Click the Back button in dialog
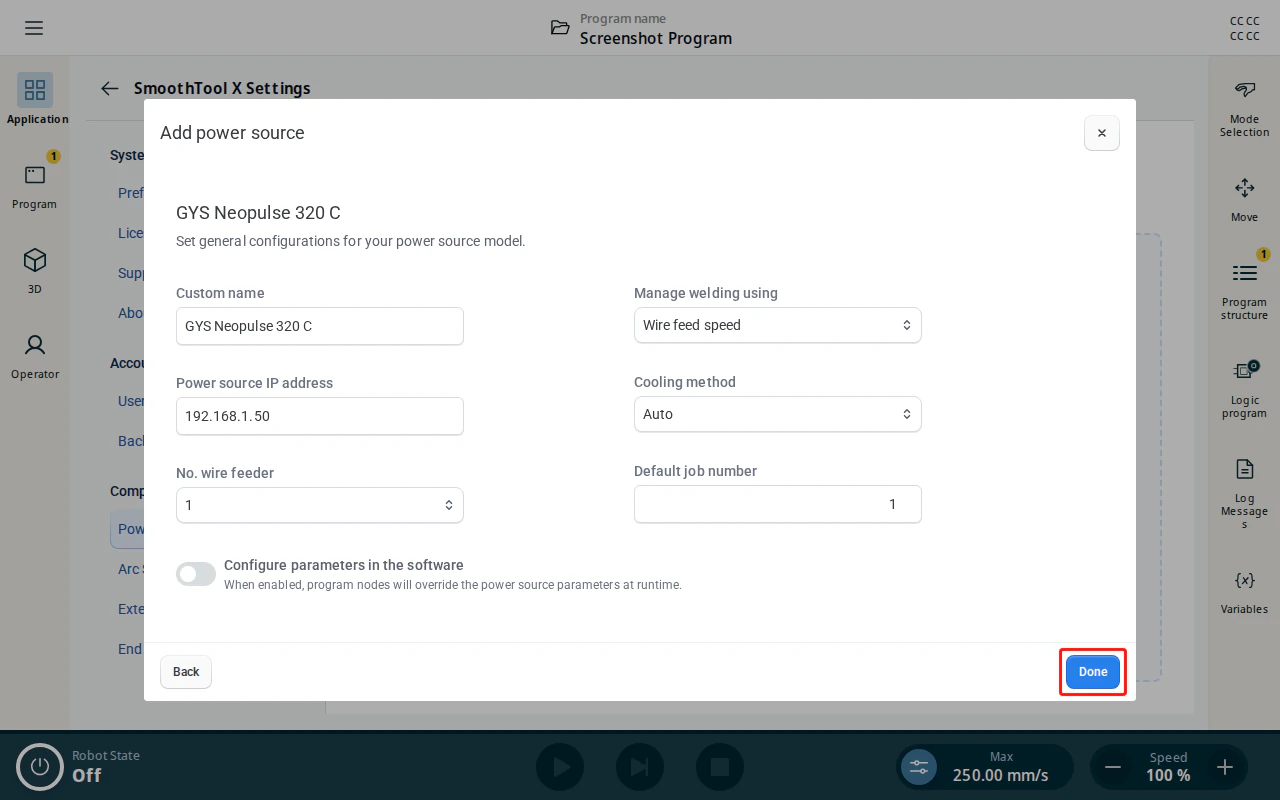 pyautogui.click(x=186, y=672)
